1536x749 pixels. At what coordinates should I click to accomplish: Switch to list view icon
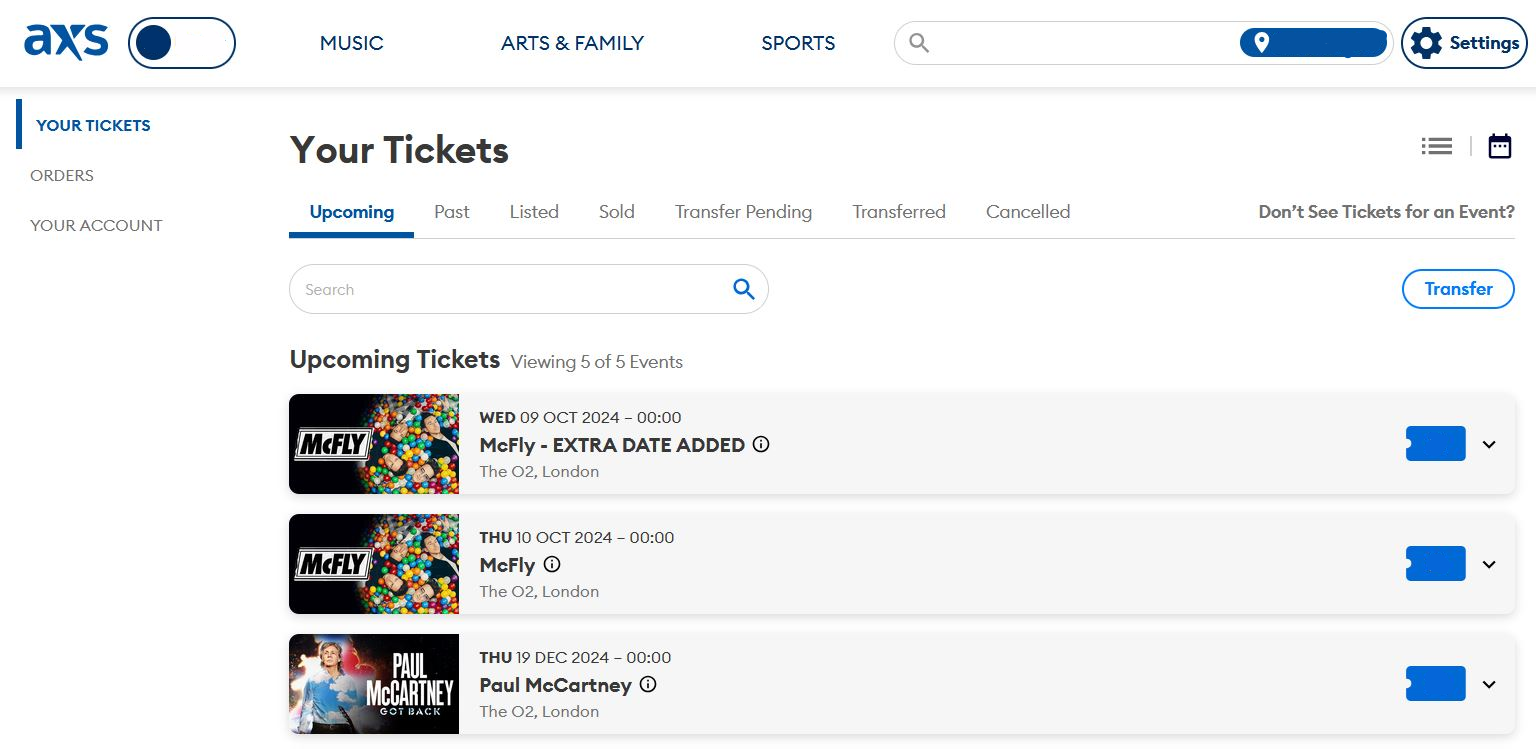1437,146
